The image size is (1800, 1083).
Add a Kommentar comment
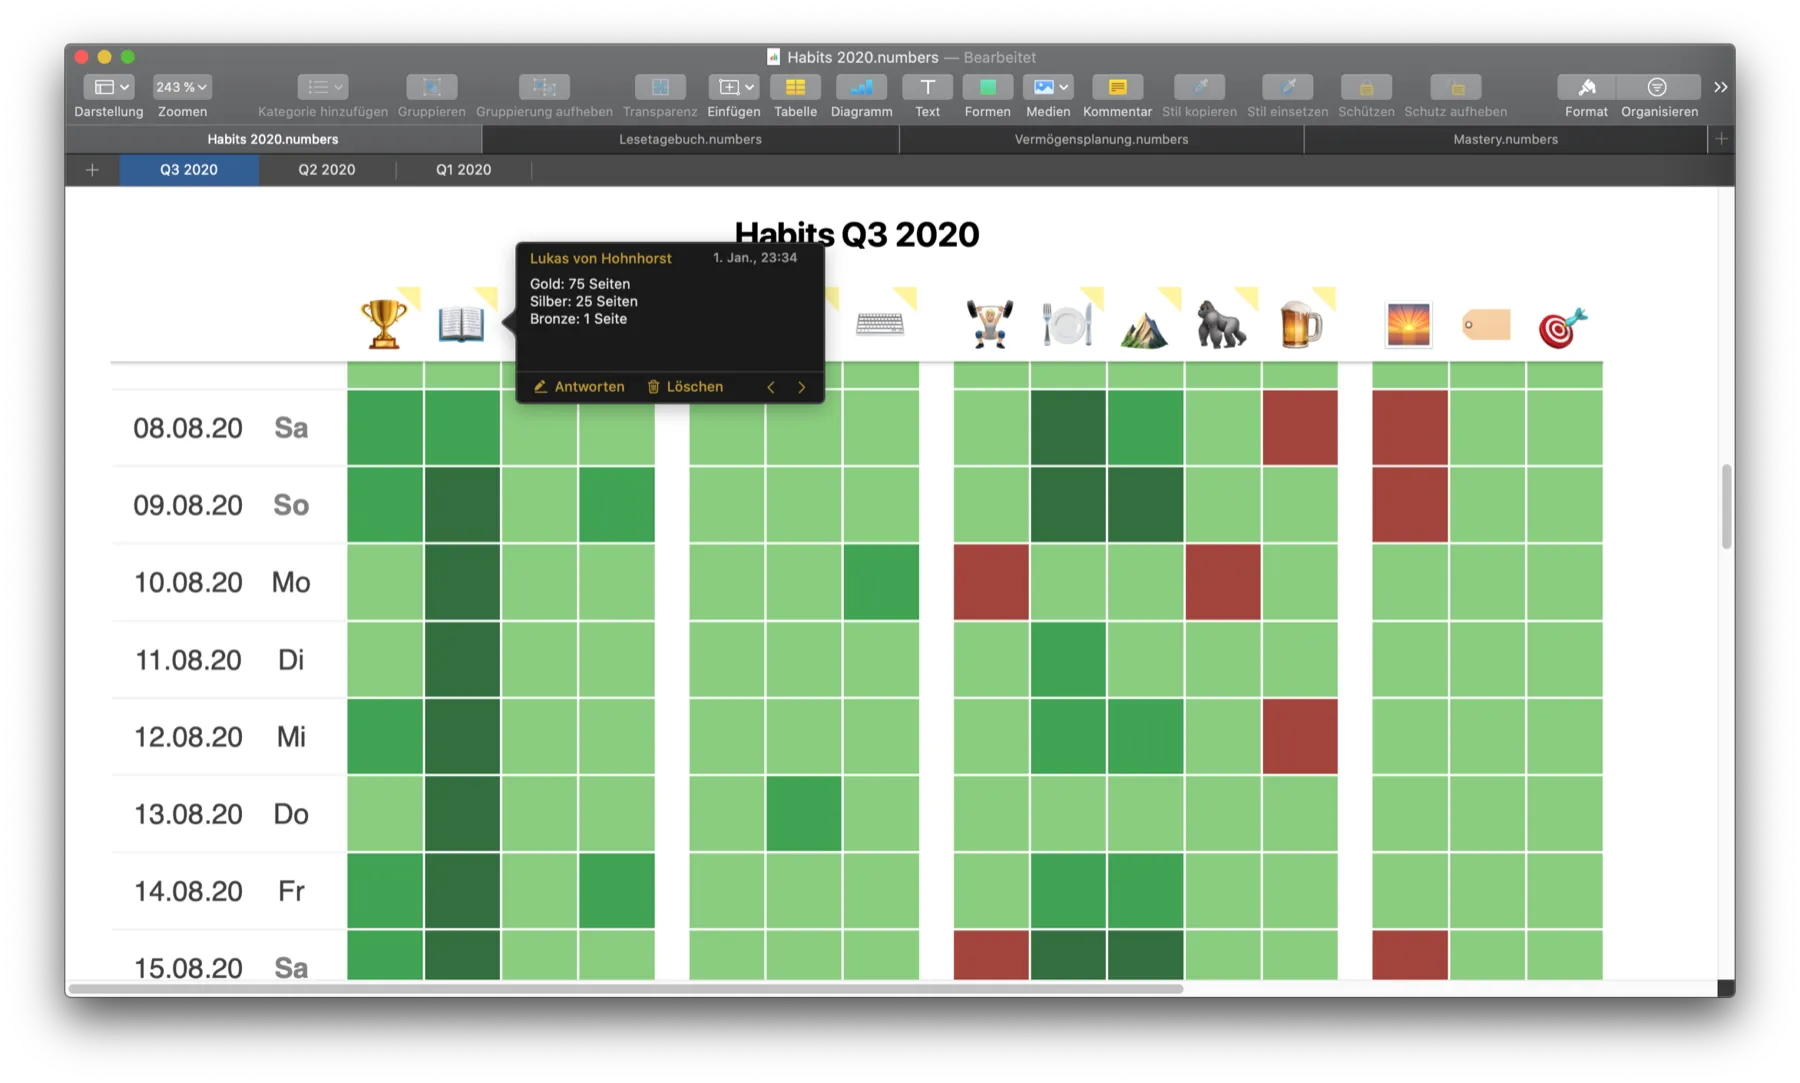1117,87
